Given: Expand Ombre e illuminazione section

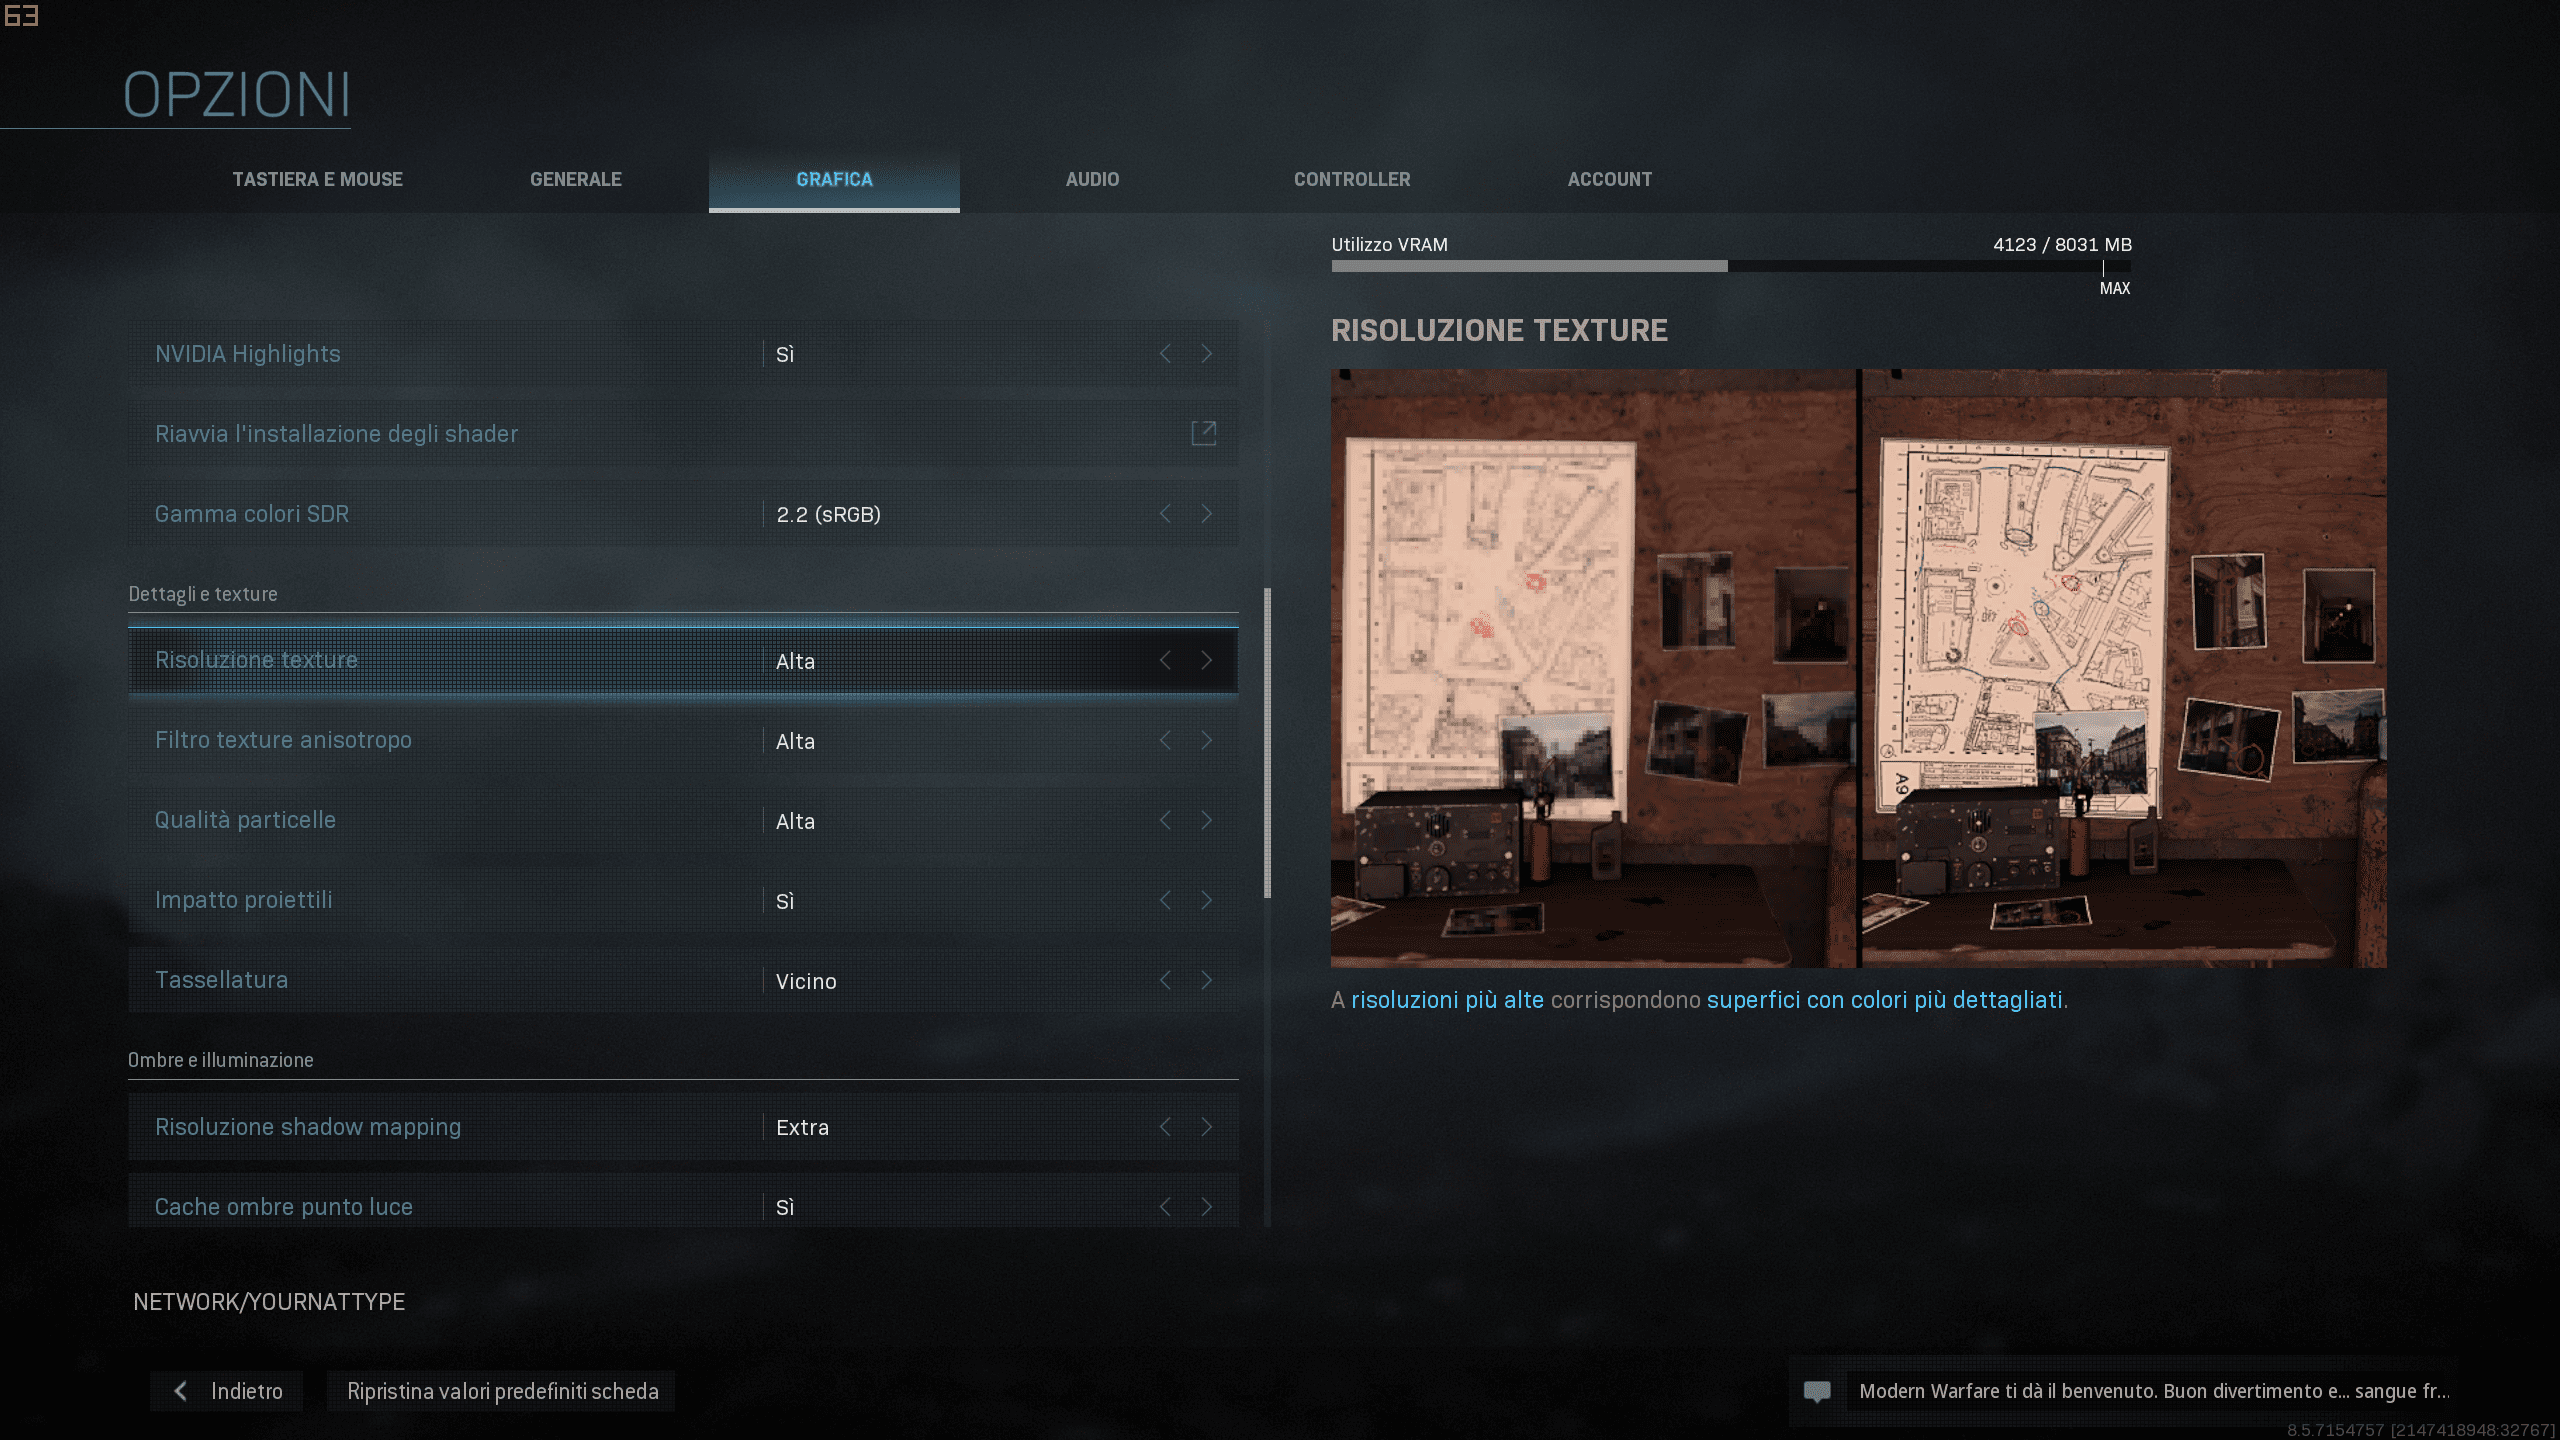Looking at the screenshot, I should [x=220, y=1058].
